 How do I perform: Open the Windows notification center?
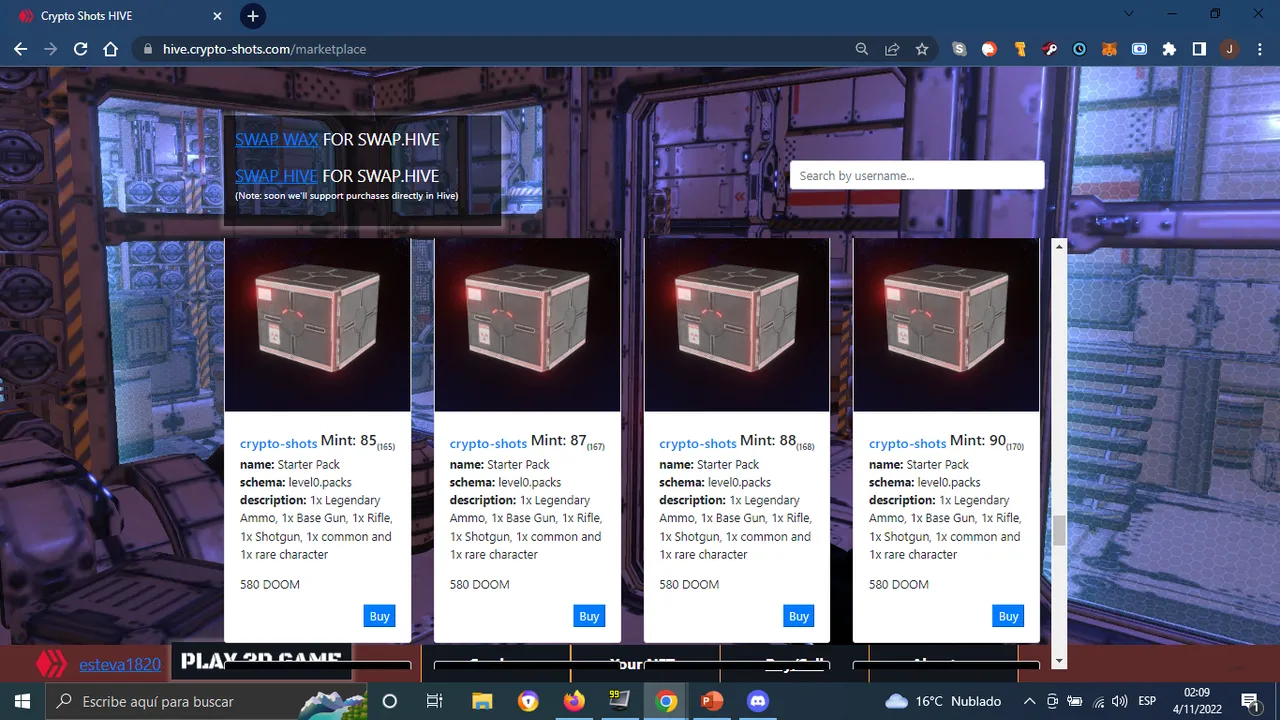(1250, 701)
